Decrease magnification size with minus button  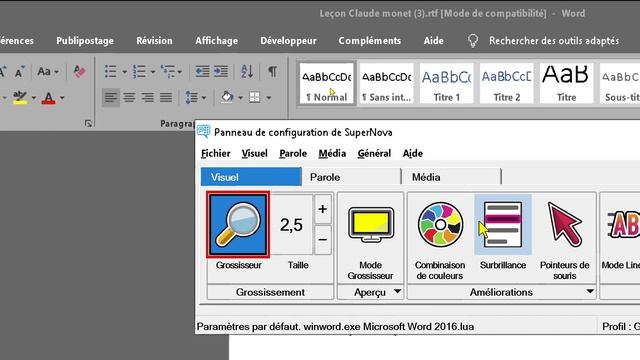pyautogui.click(x=322, y=240)
